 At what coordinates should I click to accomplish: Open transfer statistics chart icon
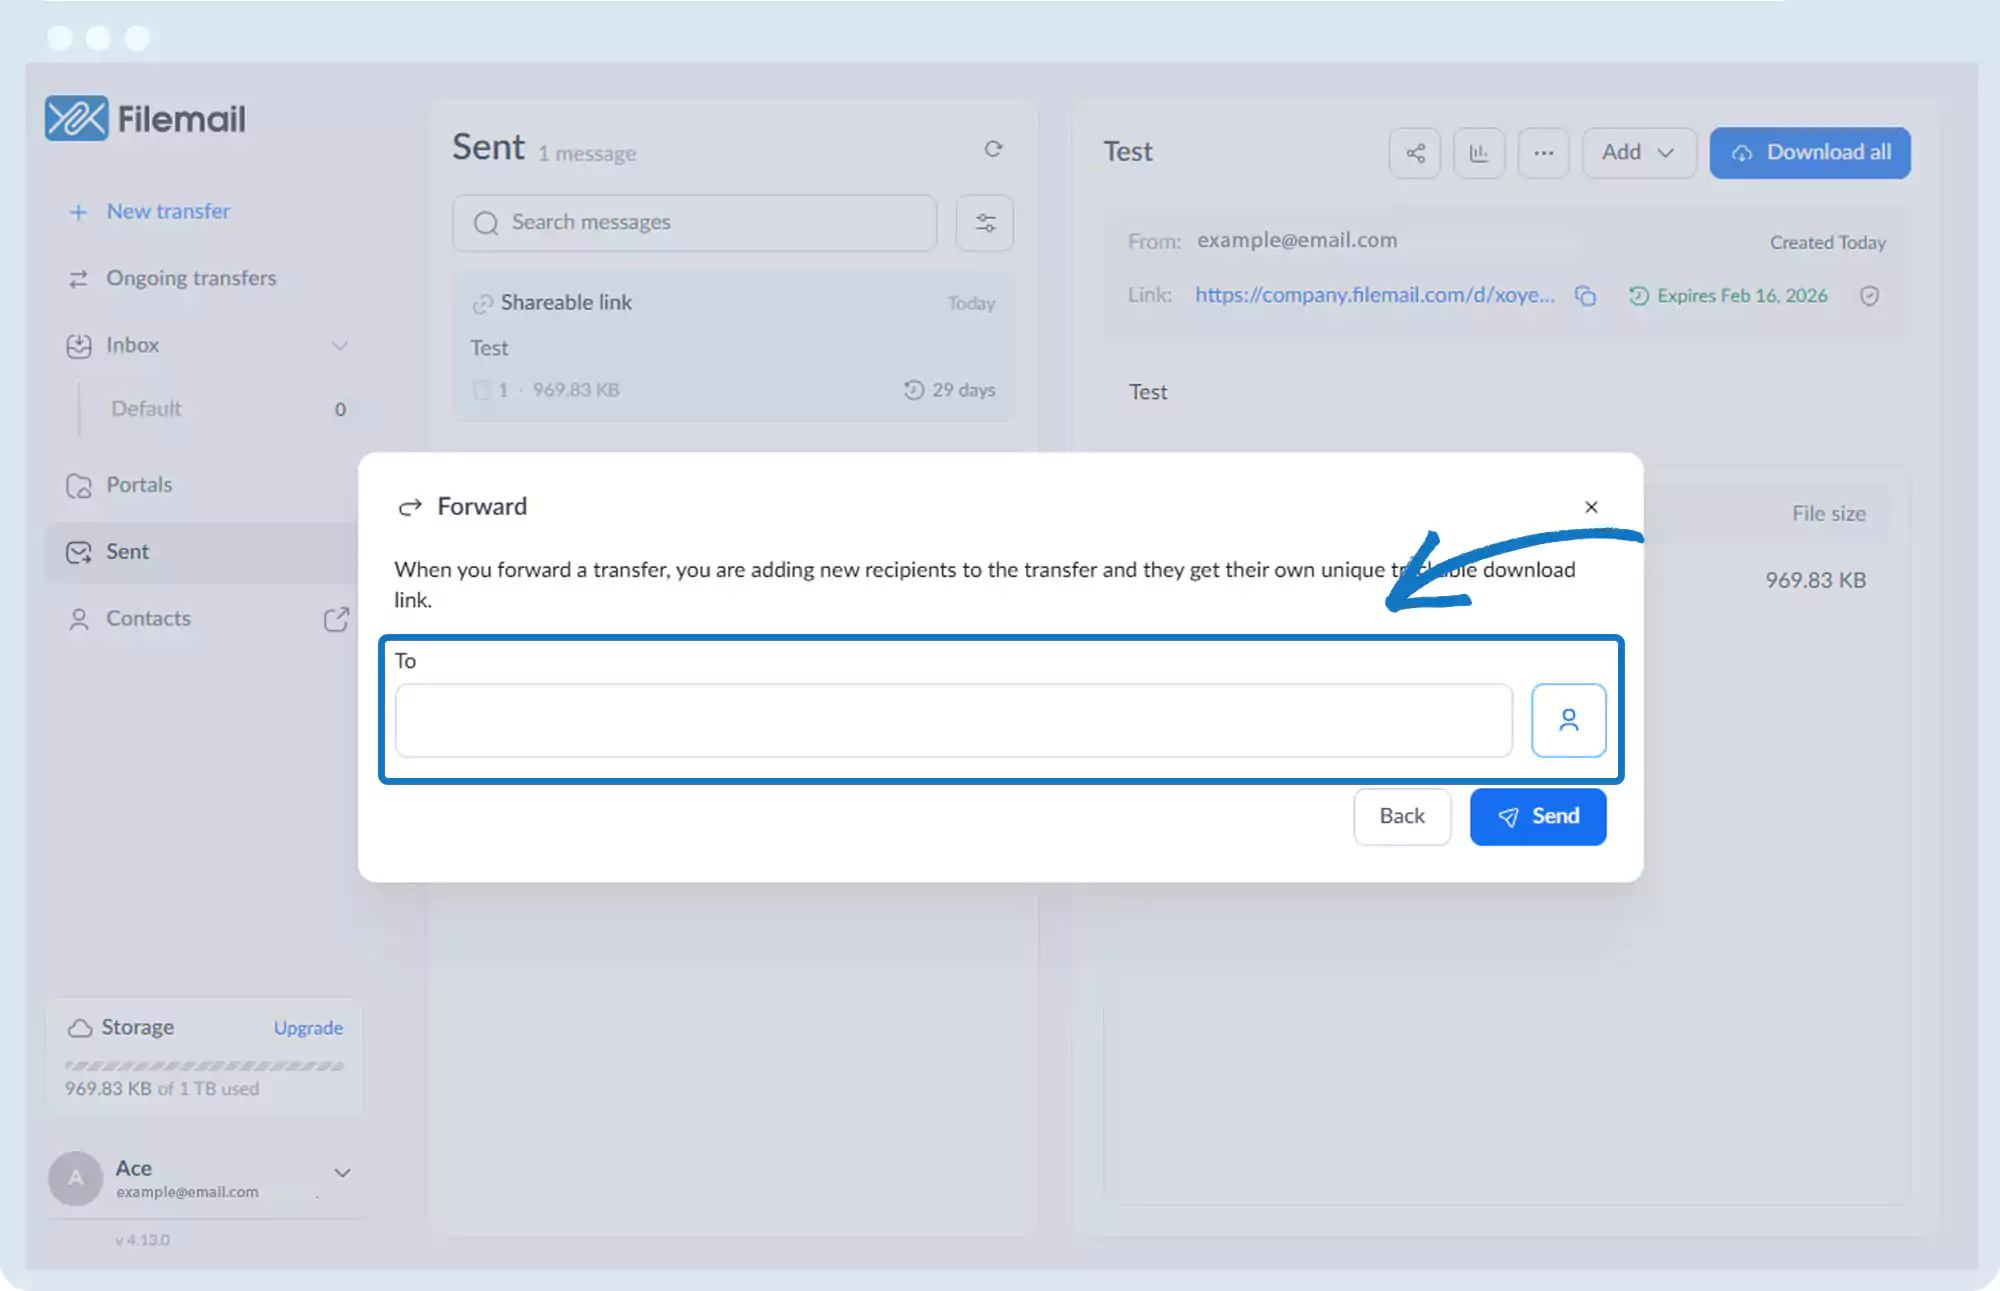[1479, 153]
